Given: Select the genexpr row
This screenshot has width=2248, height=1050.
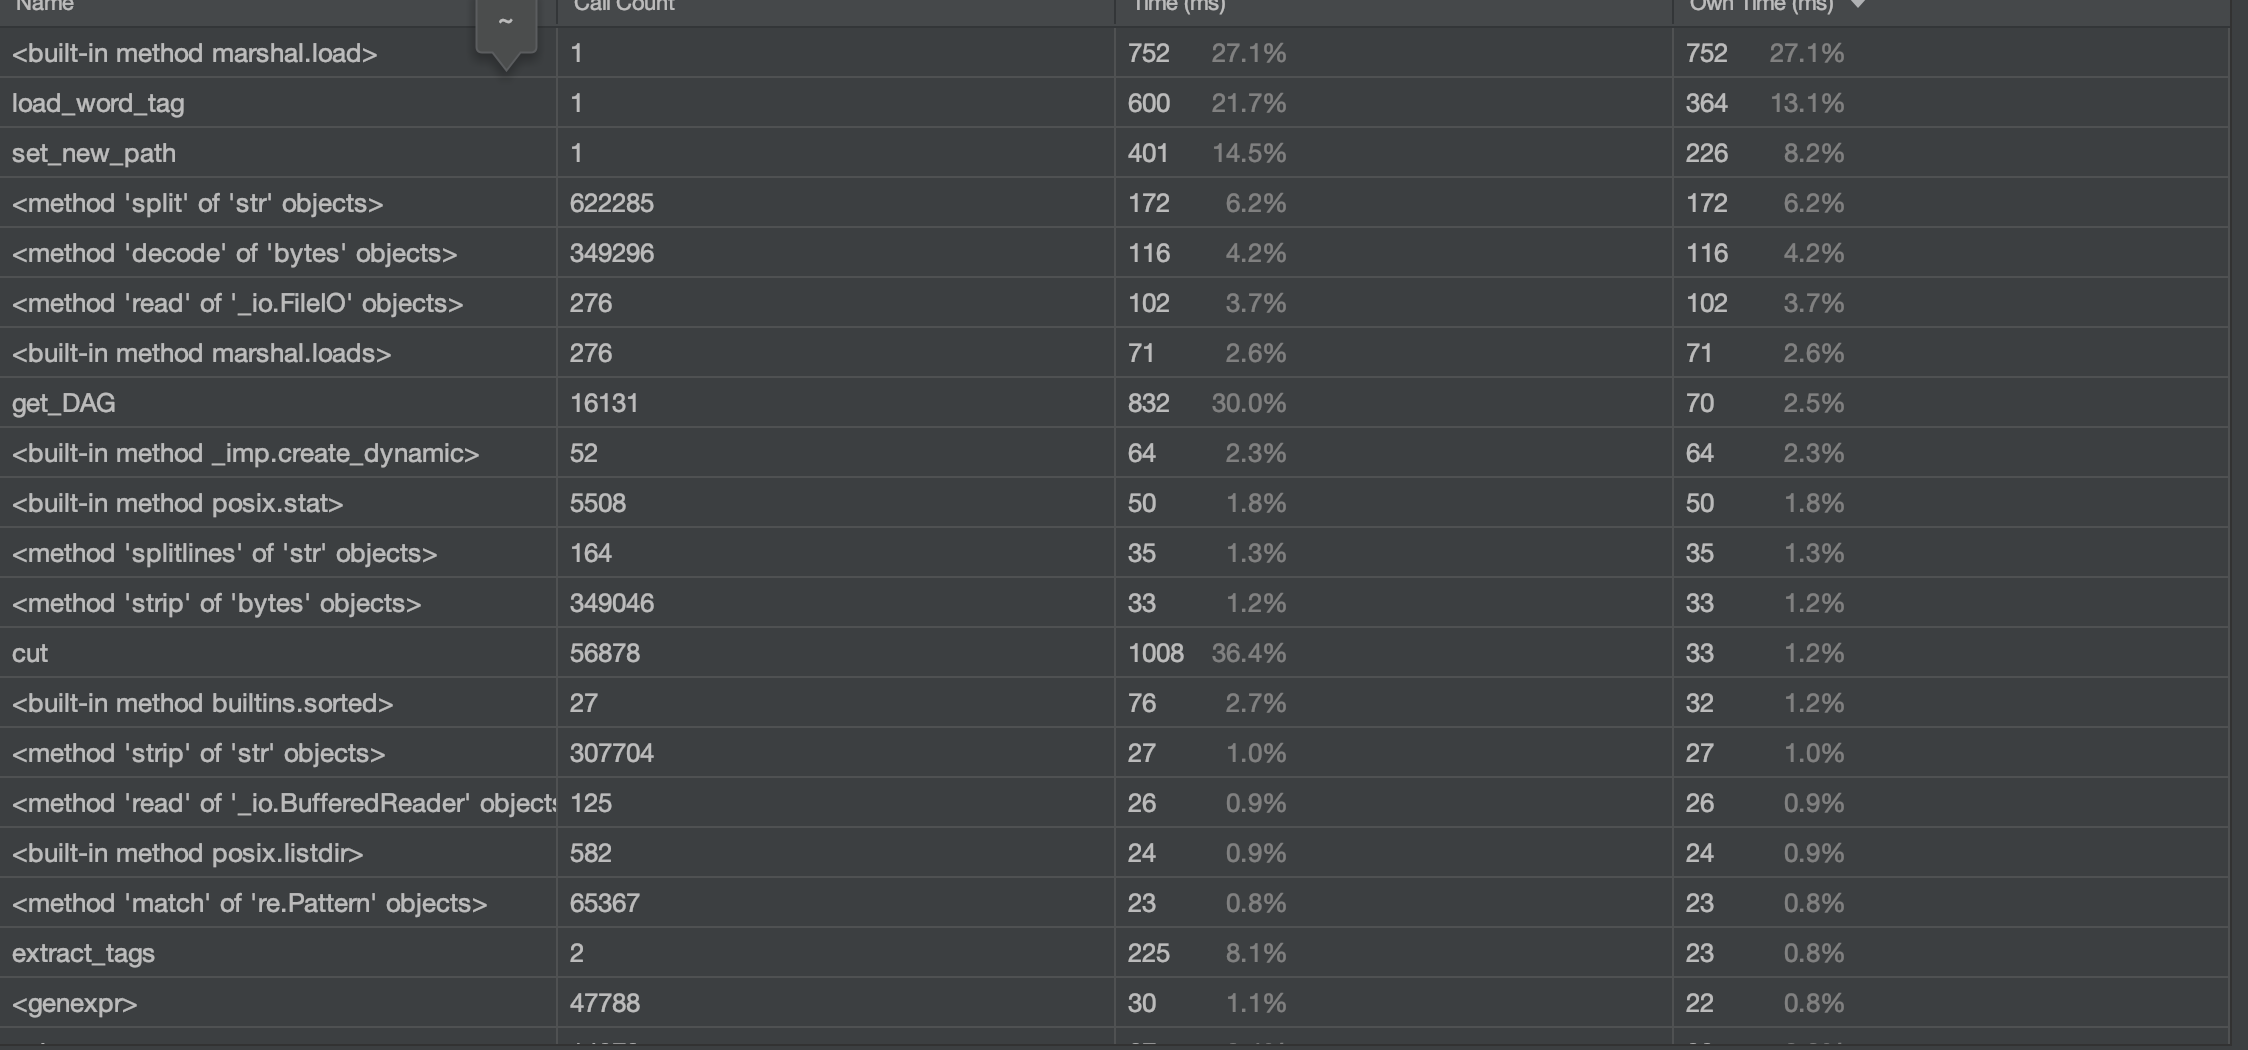Looking at the screenshot, I should coord(1114,1003).
